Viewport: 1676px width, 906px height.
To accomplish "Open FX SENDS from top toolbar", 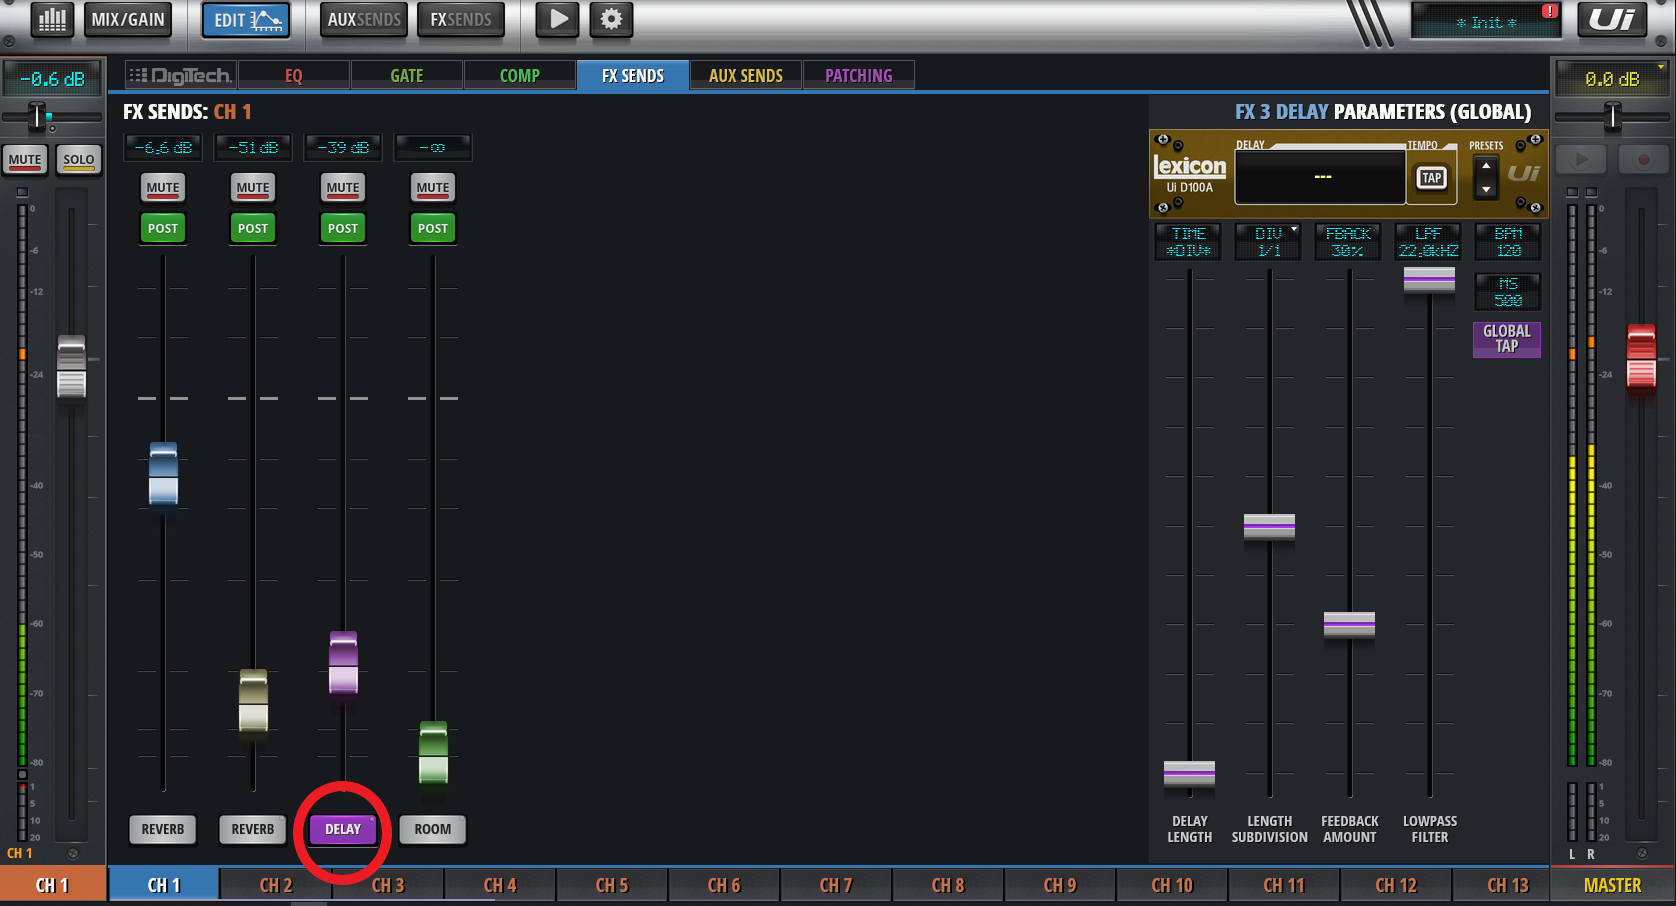I will [x=461, y=19].
